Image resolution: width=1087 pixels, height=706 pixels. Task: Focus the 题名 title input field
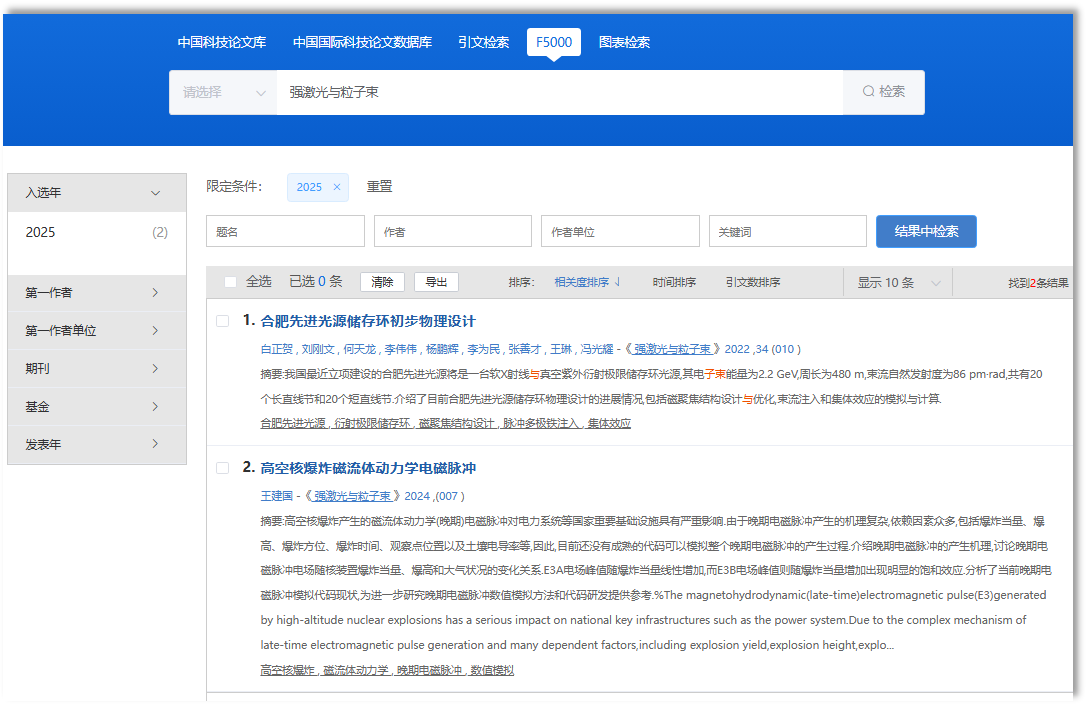click(285, 231)
